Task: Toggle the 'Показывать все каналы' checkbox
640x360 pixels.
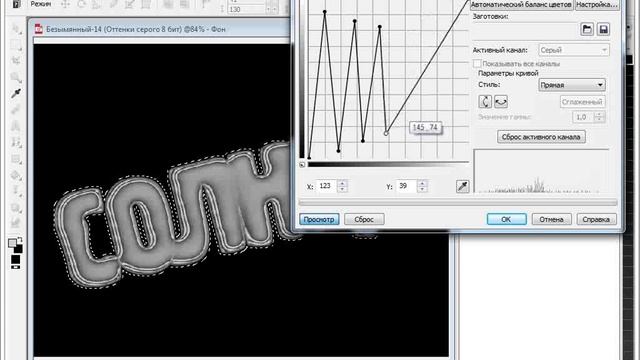Action: [477, 64]
